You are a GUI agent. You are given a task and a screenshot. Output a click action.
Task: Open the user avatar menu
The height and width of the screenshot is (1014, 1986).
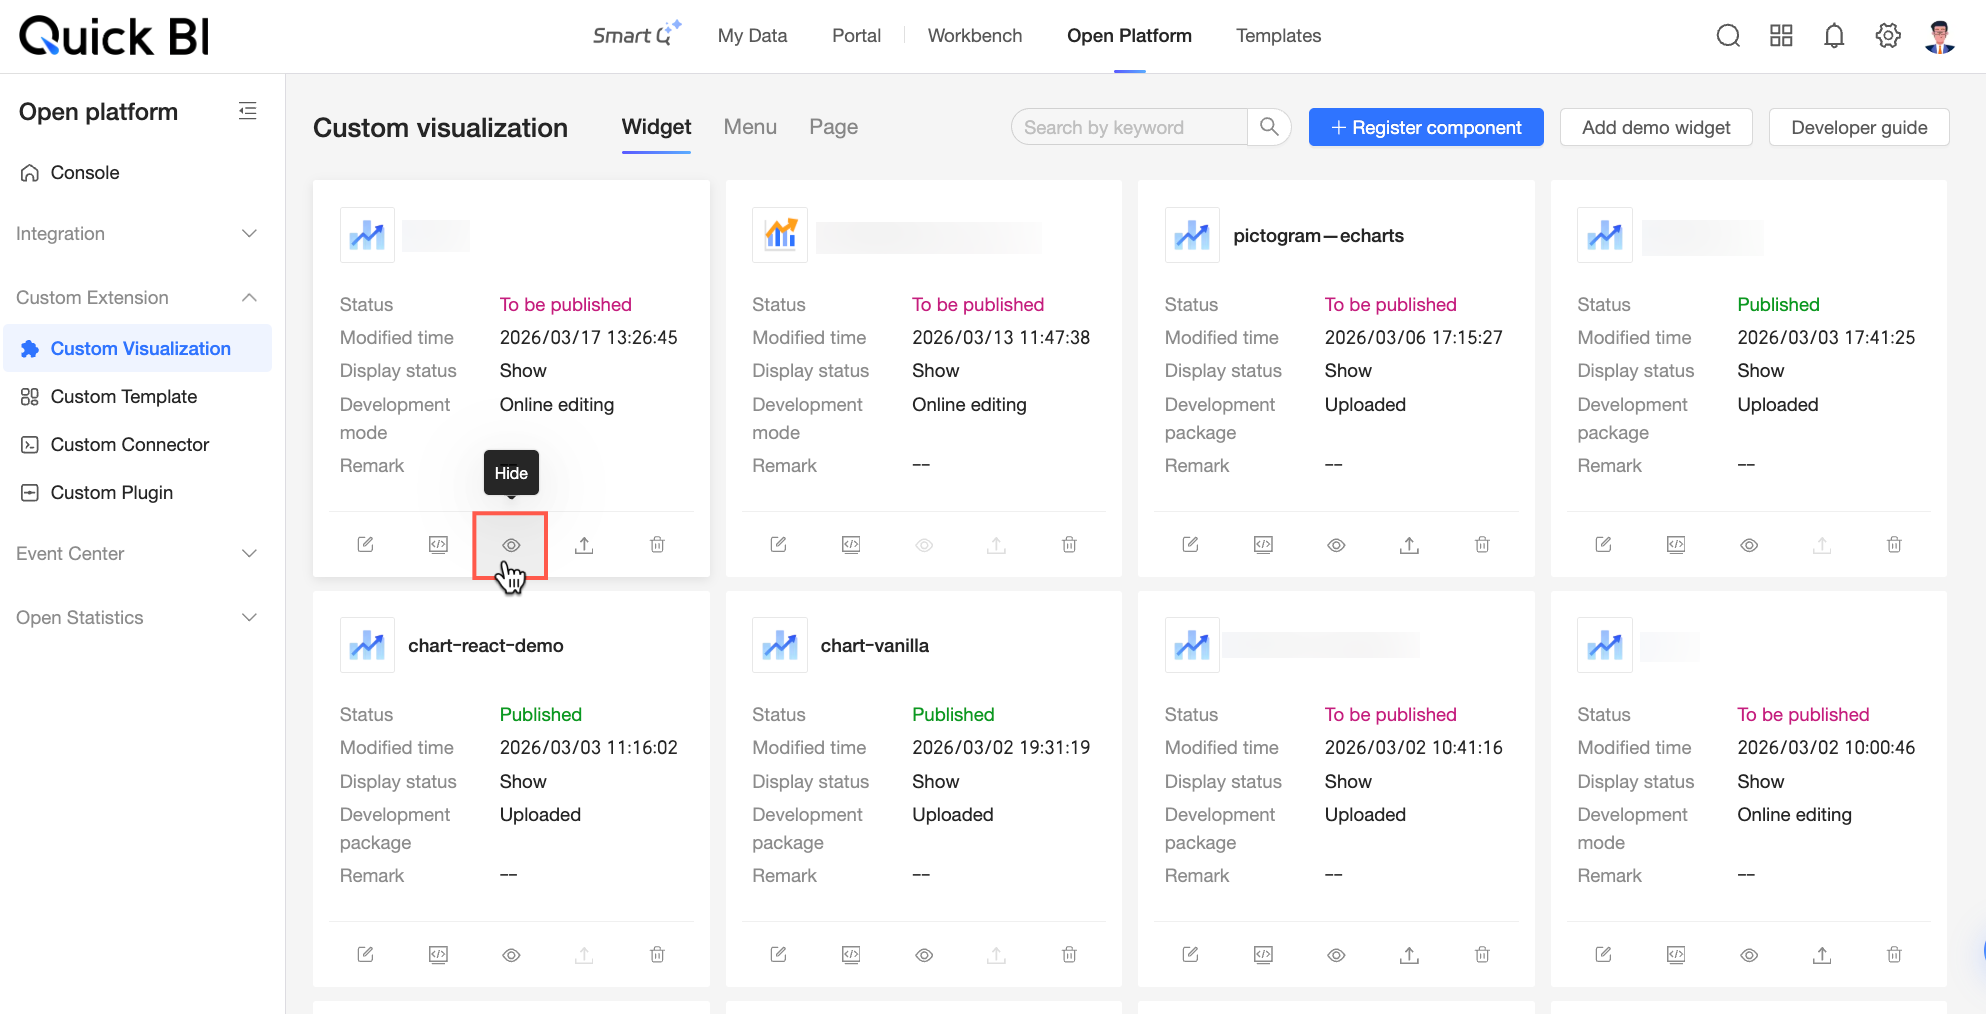1940,36
